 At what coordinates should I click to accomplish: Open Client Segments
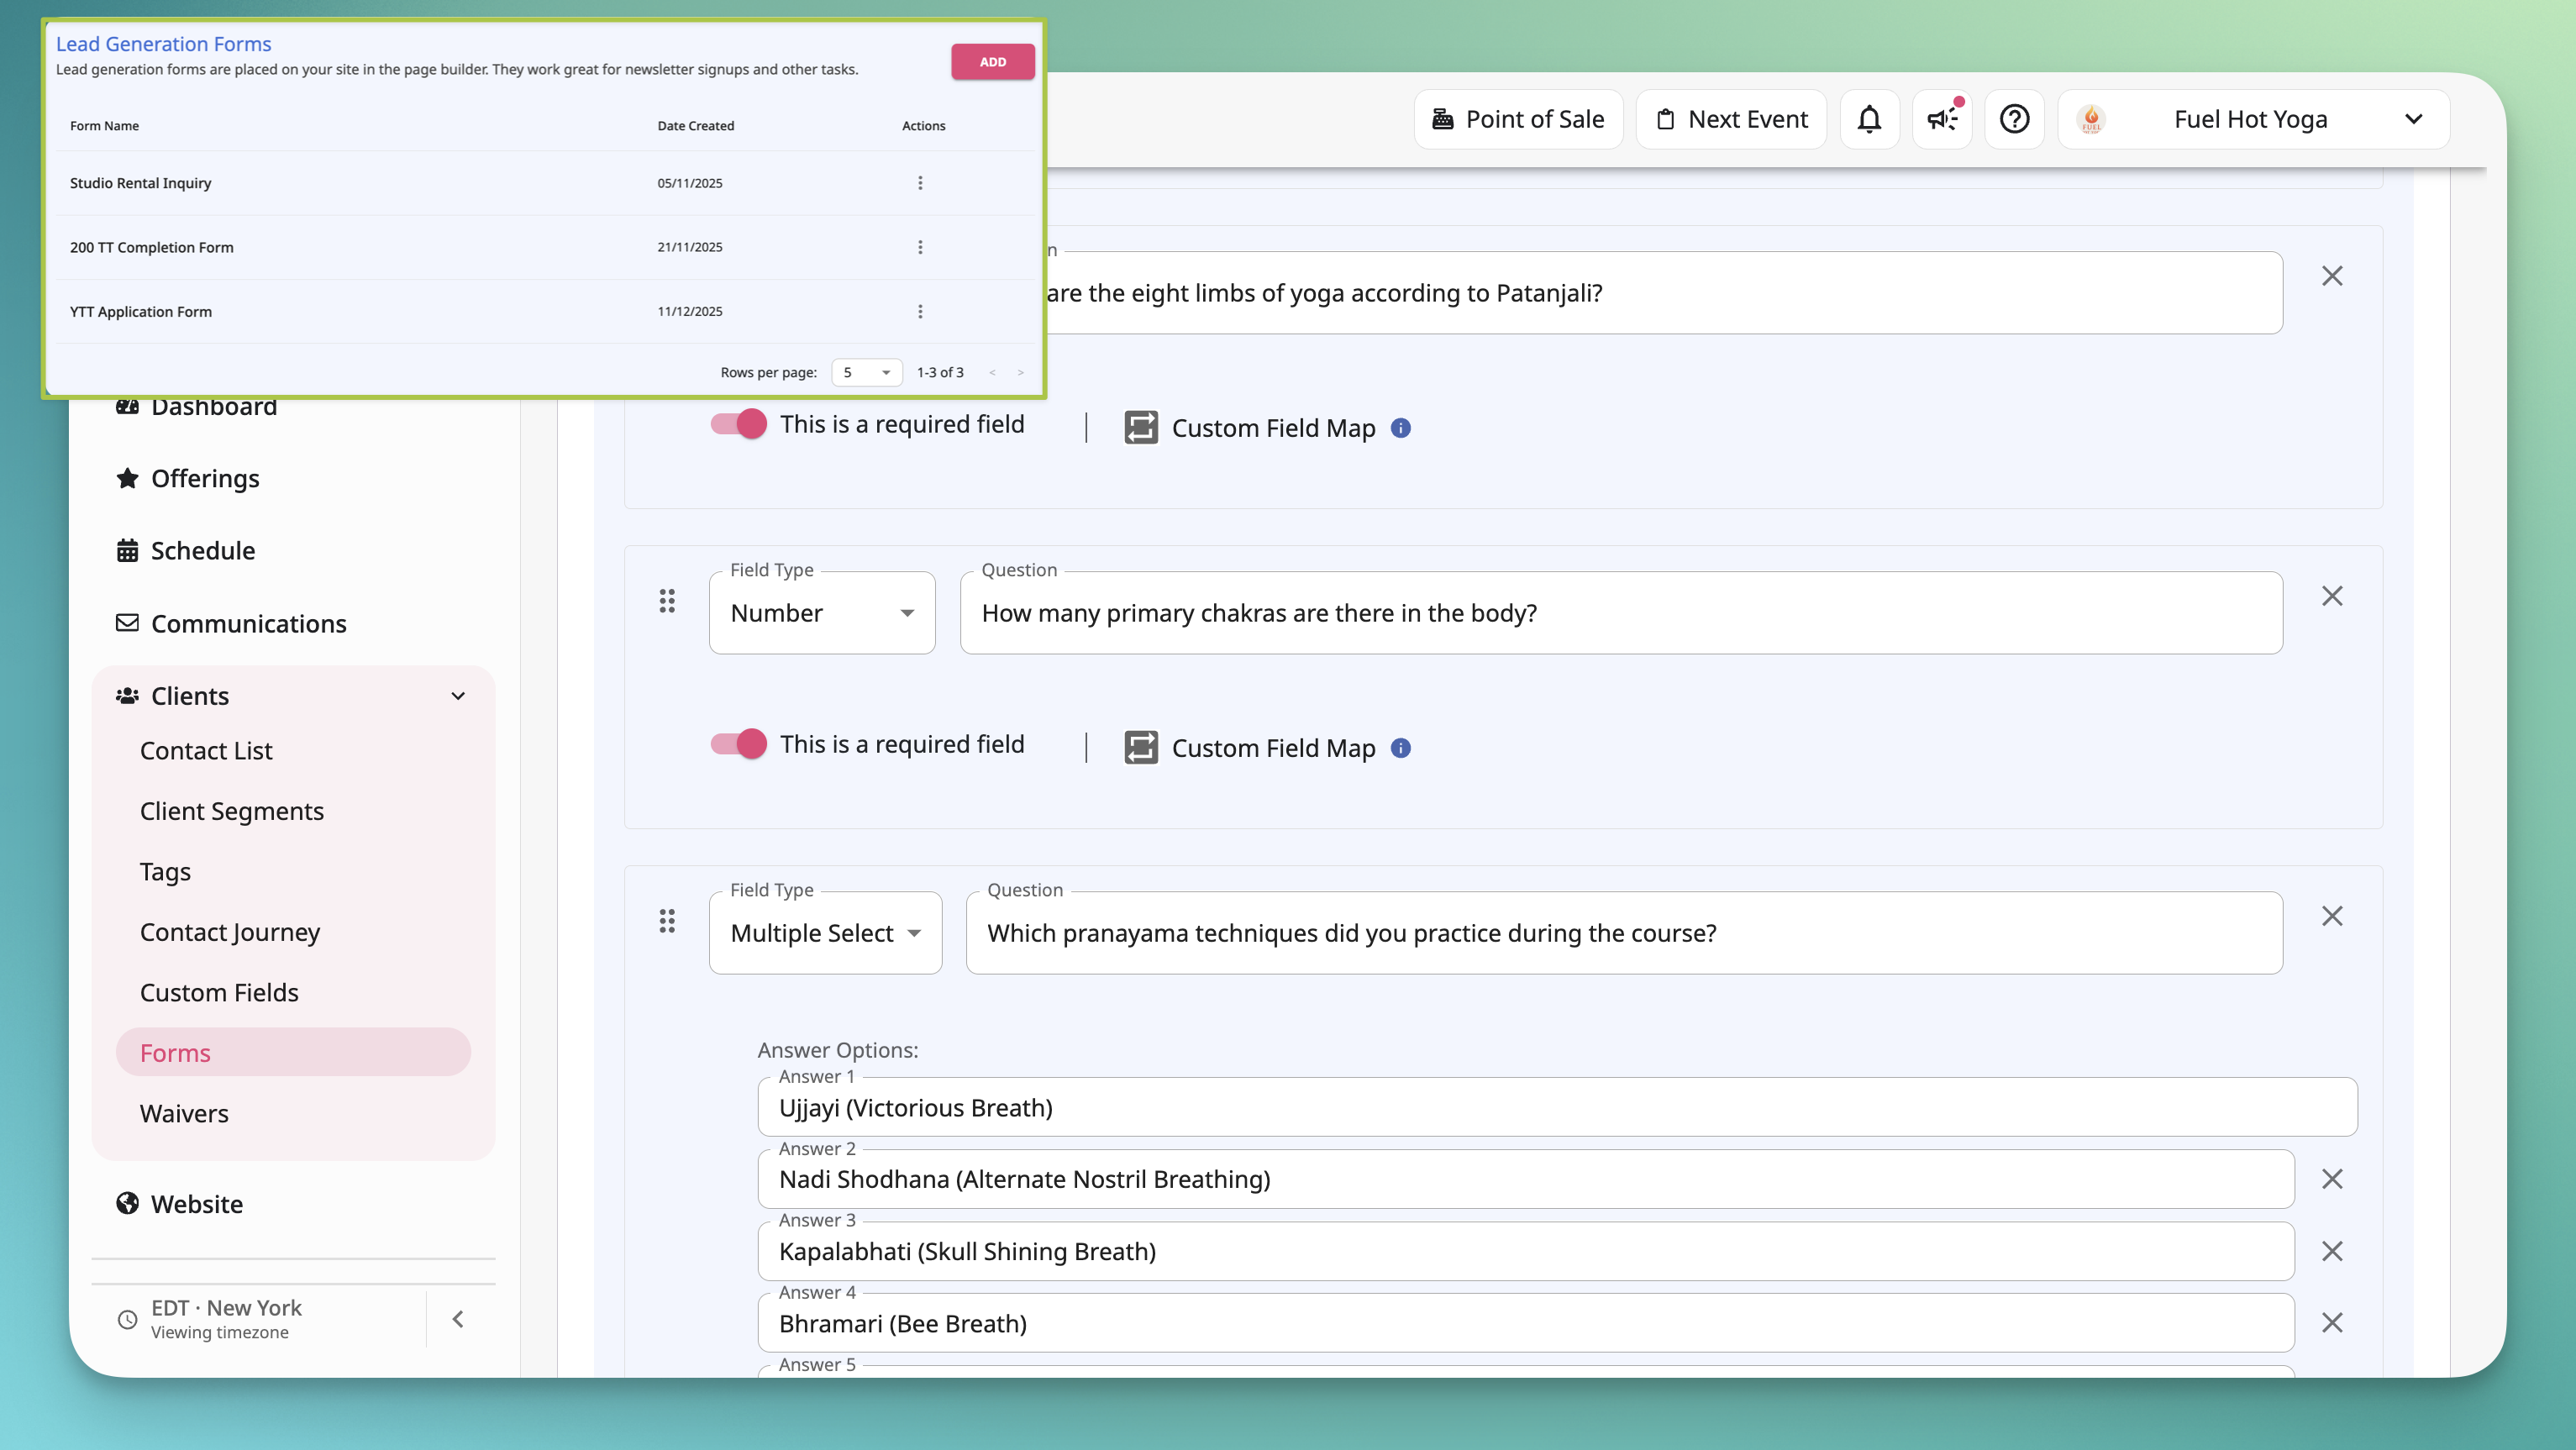point(232,811)
